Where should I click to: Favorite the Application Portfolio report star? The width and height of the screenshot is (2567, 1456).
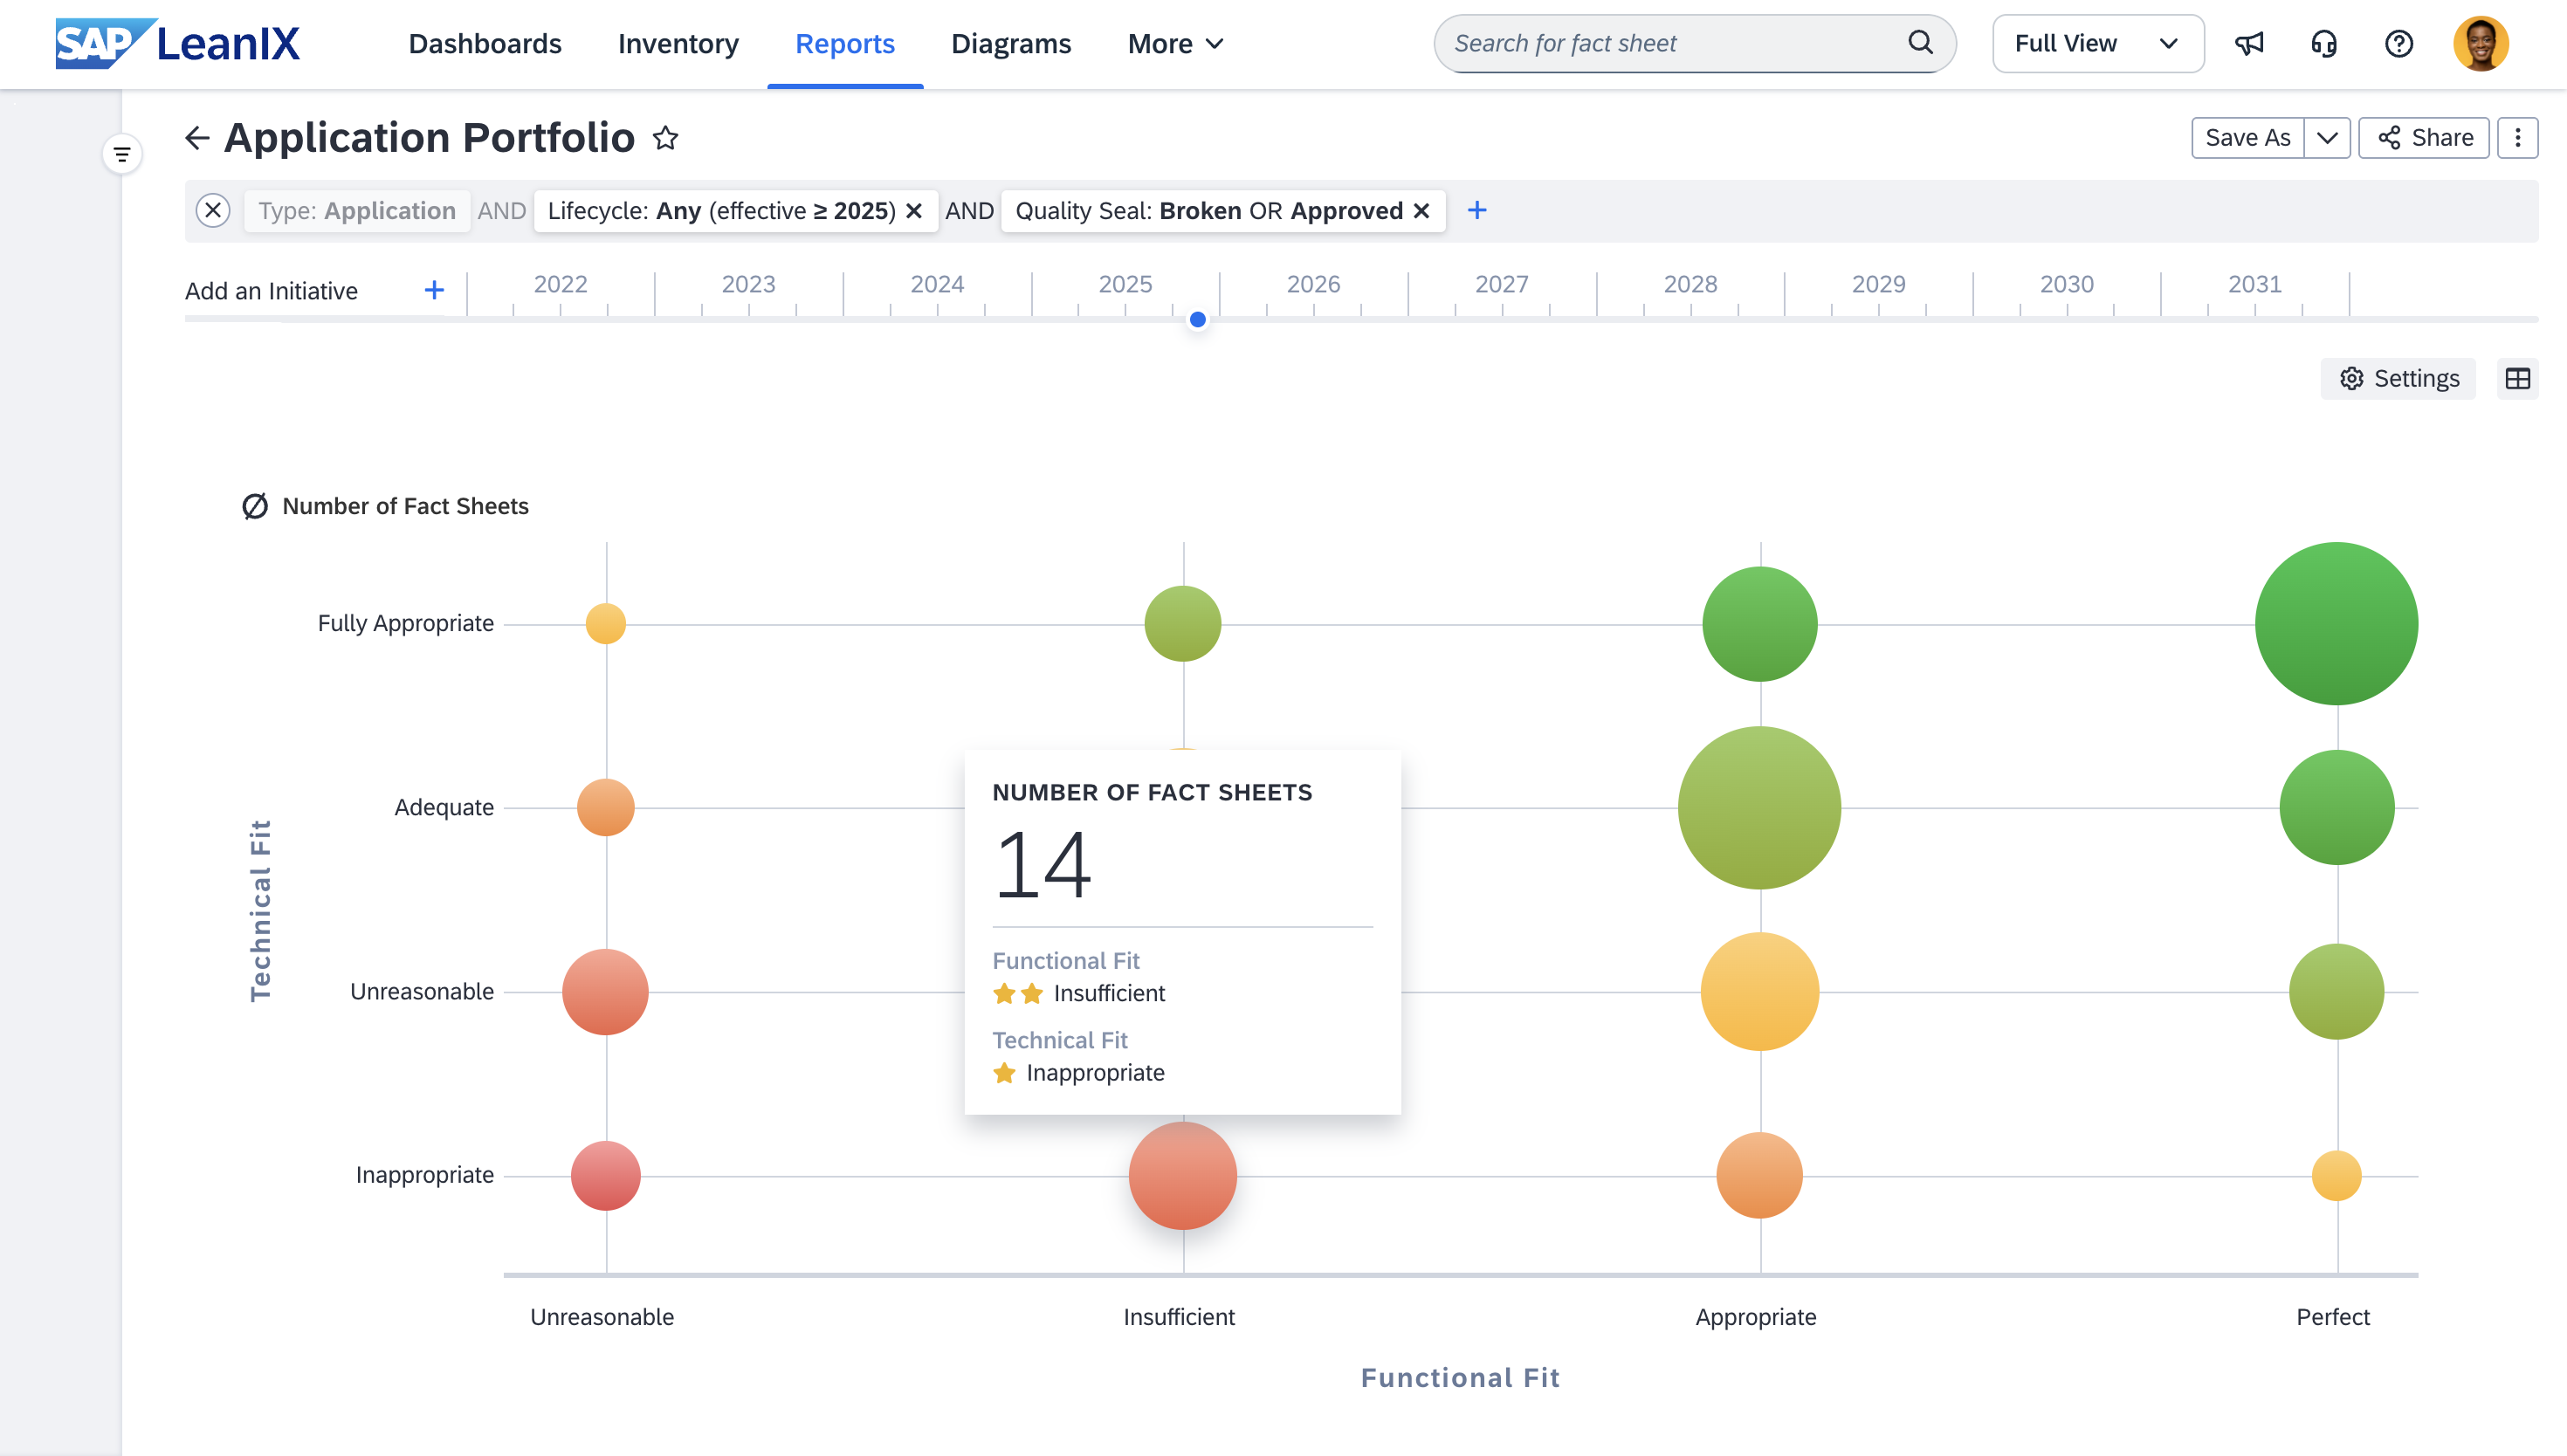(666, 138)
